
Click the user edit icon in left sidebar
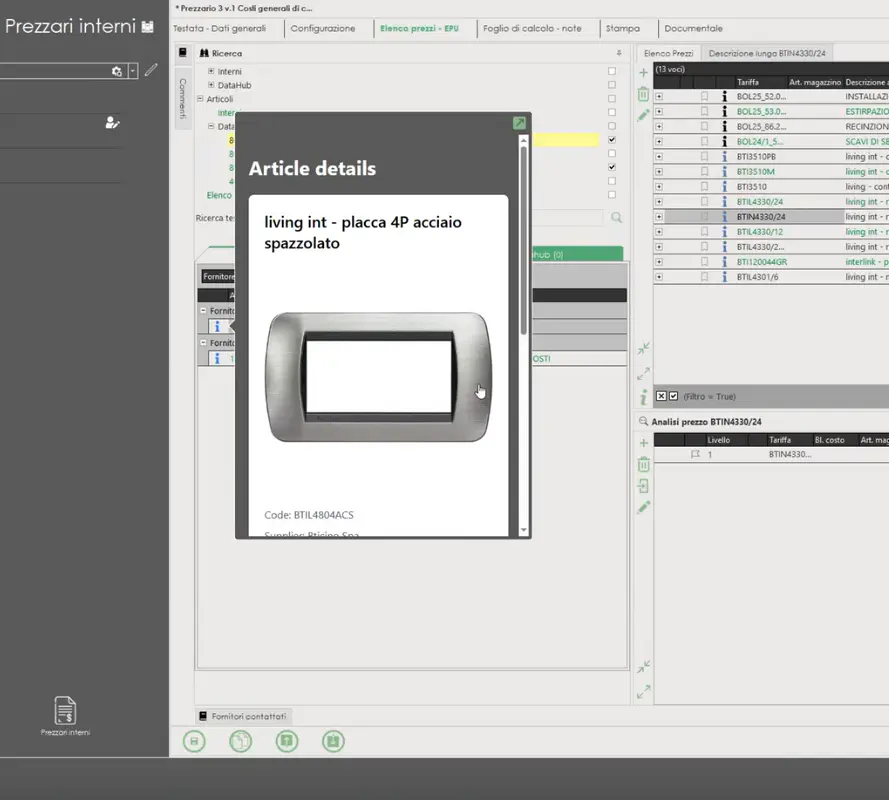click(112, 123)
